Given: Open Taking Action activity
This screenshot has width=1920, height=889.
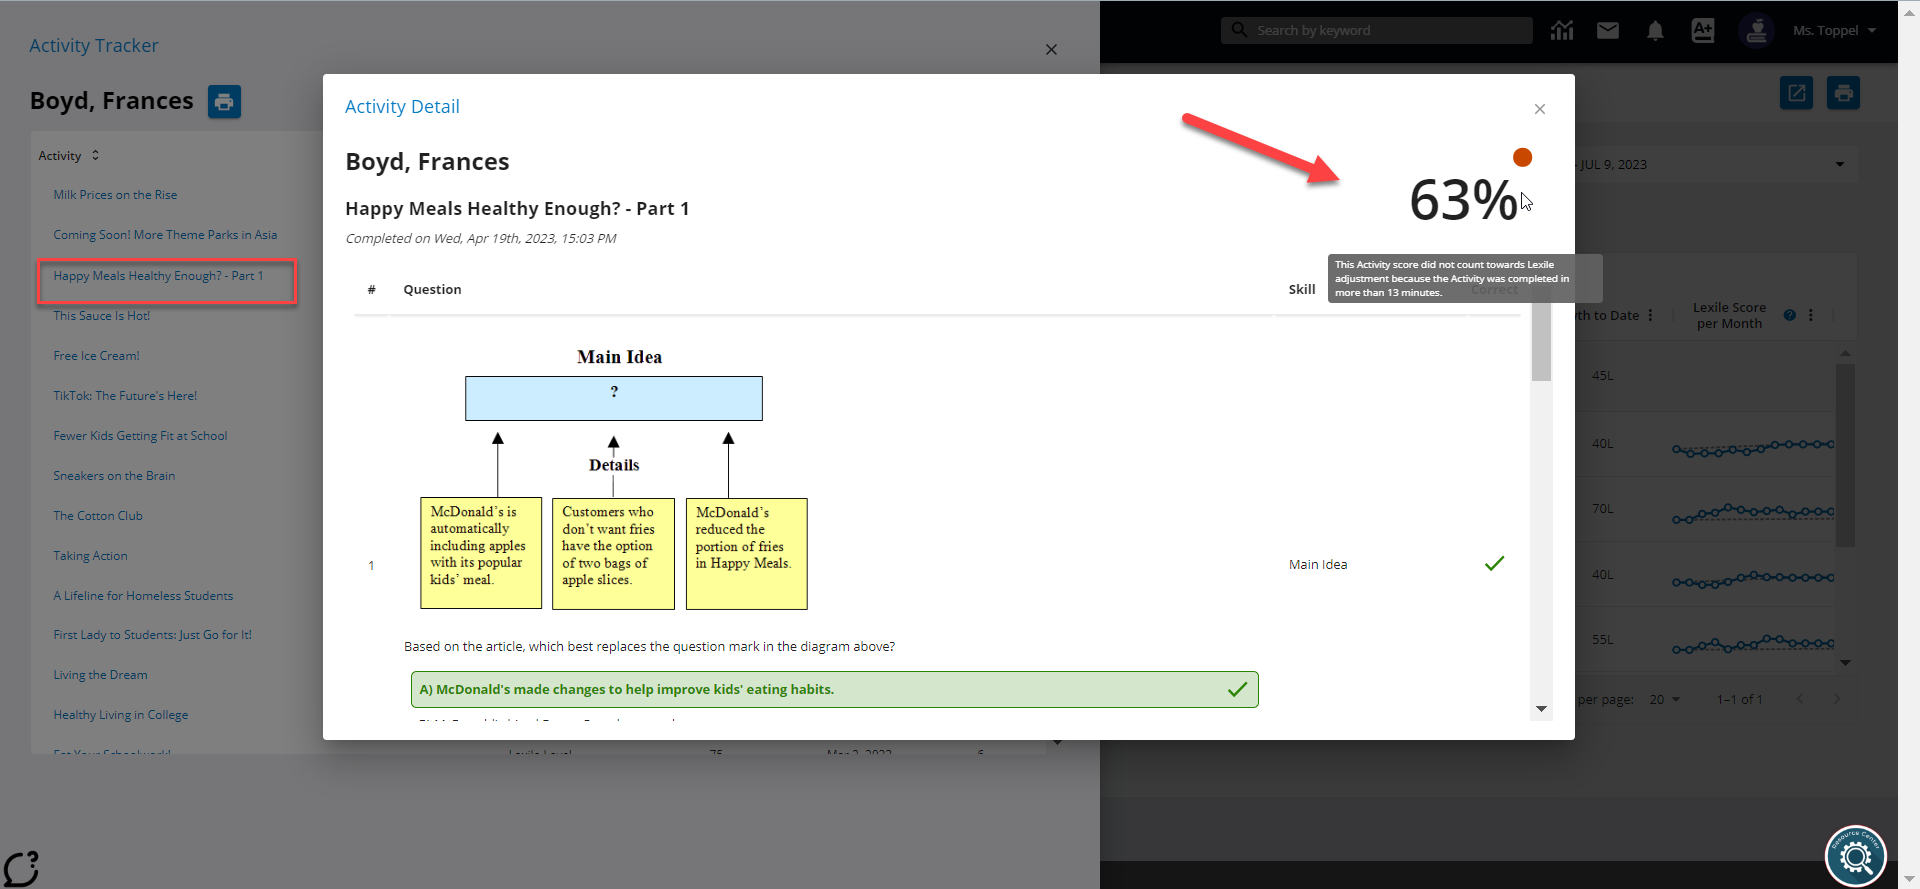Looking at the screenshot, I should coord(90,556).
